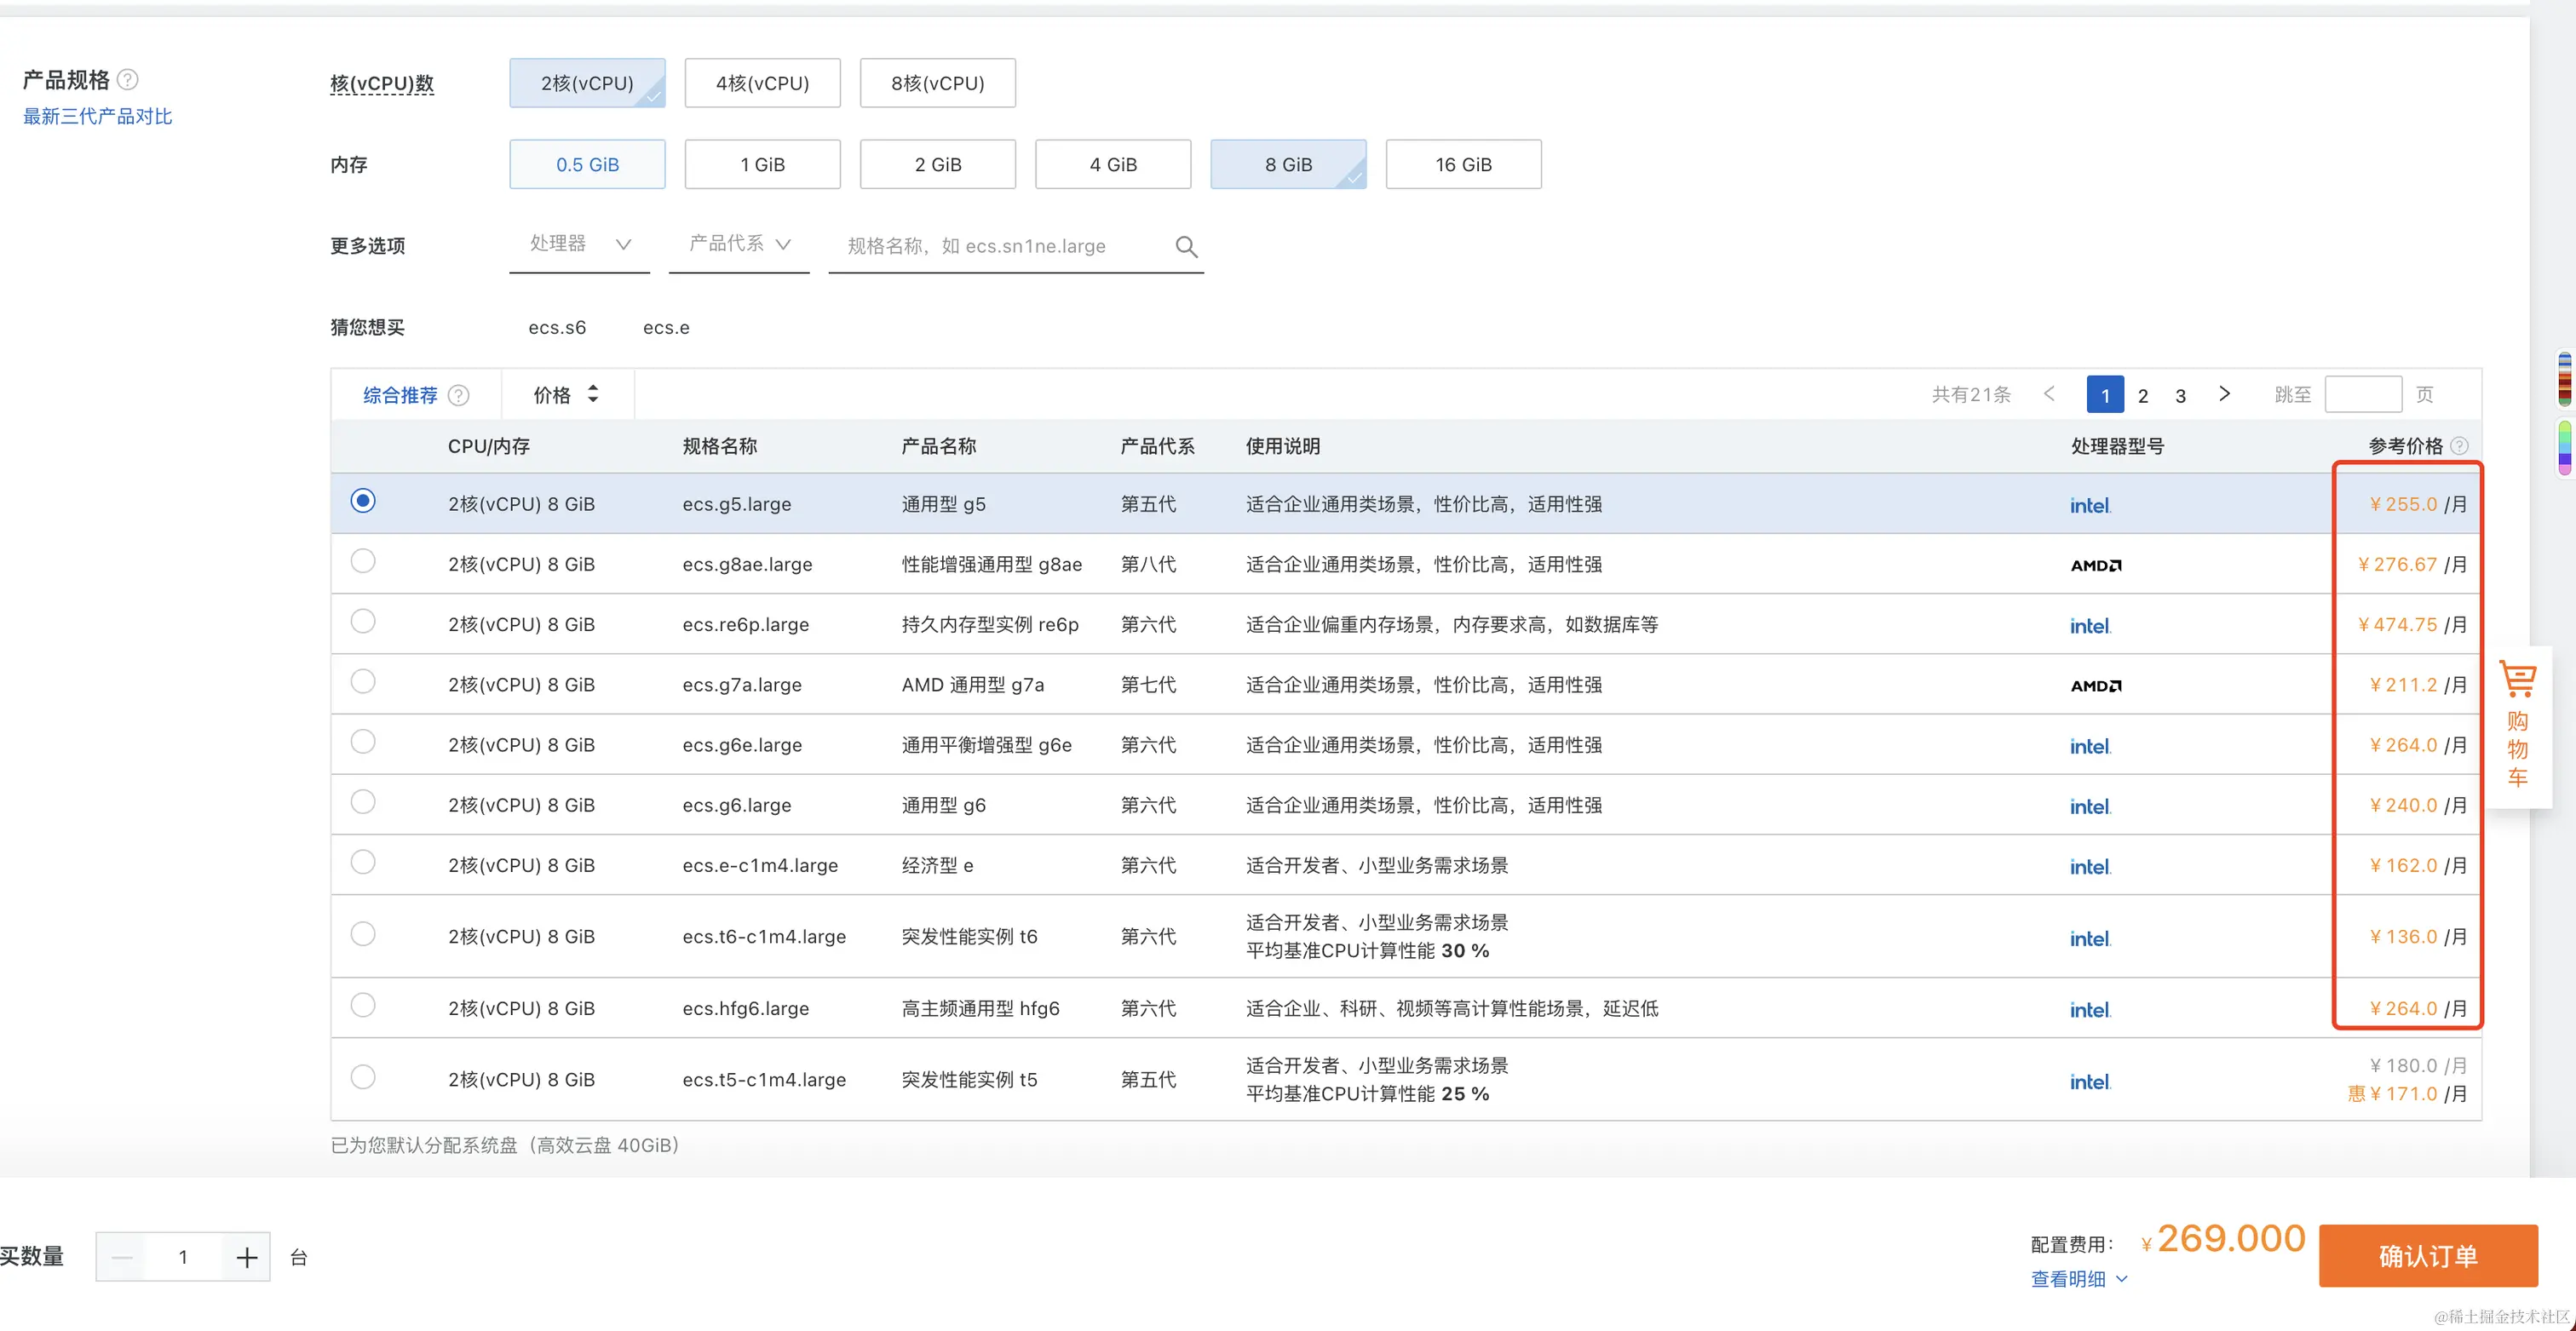Viewport: 2576px width, 1331px height.
Task: Open the 处理器 dropdown
Action: (x=579, y=244)
